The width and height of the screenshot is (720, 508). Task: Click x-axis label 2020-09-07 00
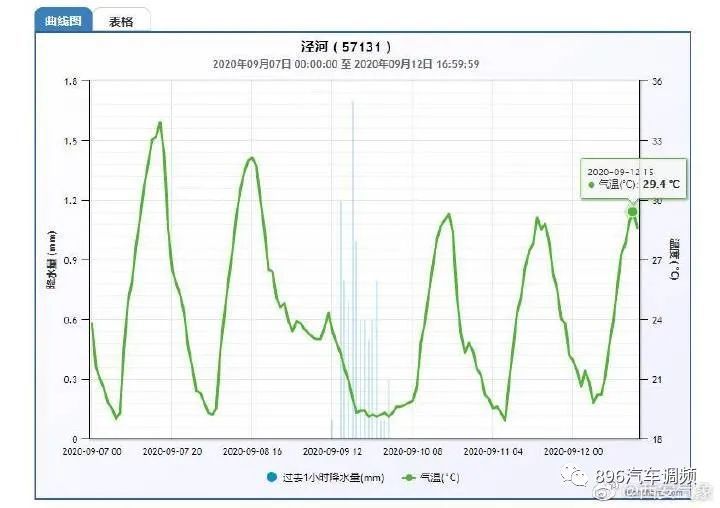point(92,452)
